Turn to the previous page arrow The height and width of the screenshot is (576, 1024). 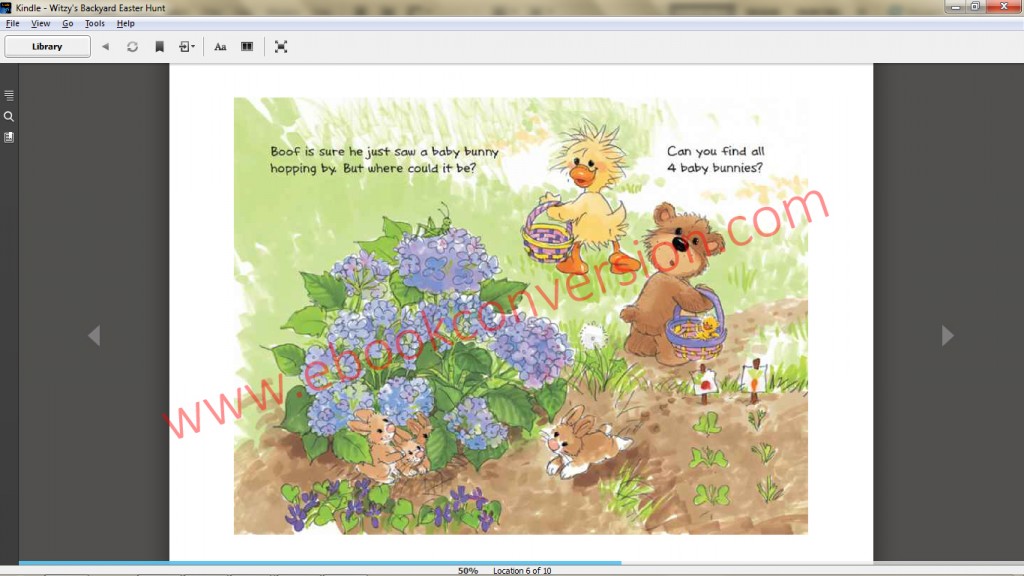point(94,336)
